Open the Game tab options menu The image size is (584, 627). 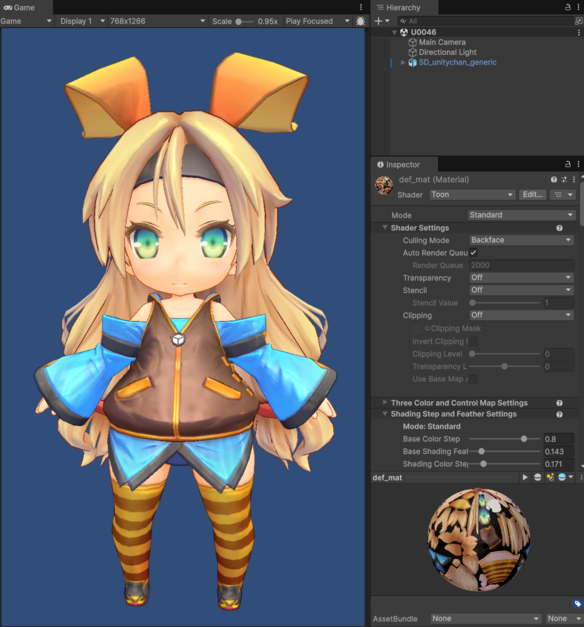click(361, 7)
